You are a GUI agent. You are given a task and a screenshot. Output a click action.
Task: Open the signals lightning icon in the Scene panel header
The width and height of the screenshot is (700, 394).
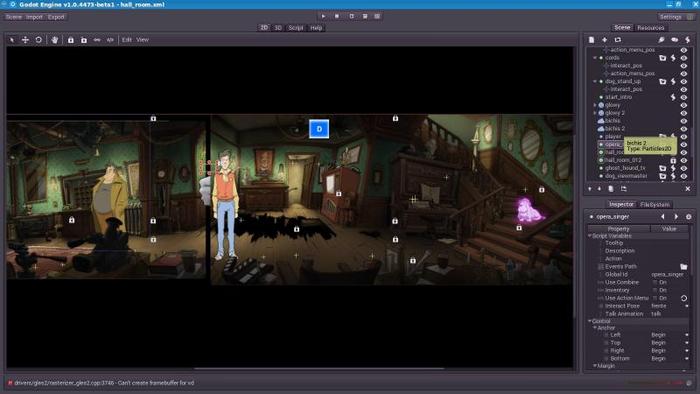point(688,40)
